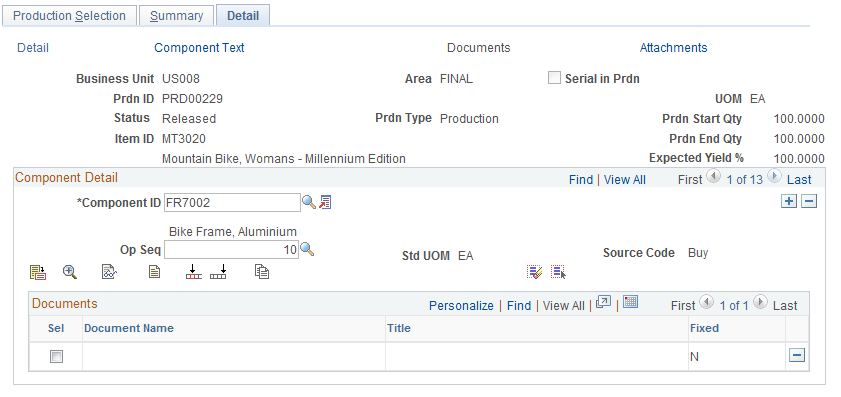Click the Personalize link in the Documents grid
841x397 pixels.
pos(461,306)
